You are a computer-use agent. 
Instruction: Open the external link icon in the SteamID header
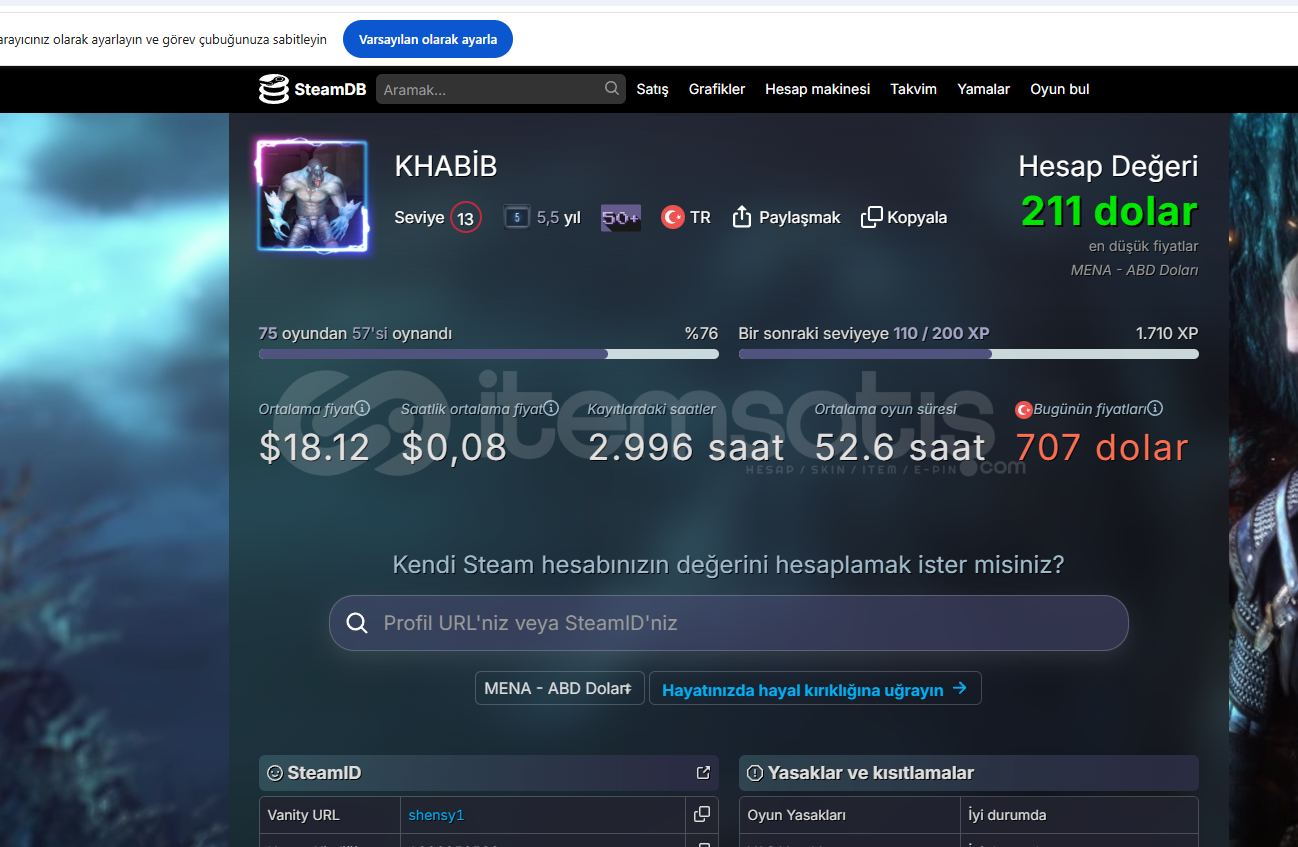703,772
